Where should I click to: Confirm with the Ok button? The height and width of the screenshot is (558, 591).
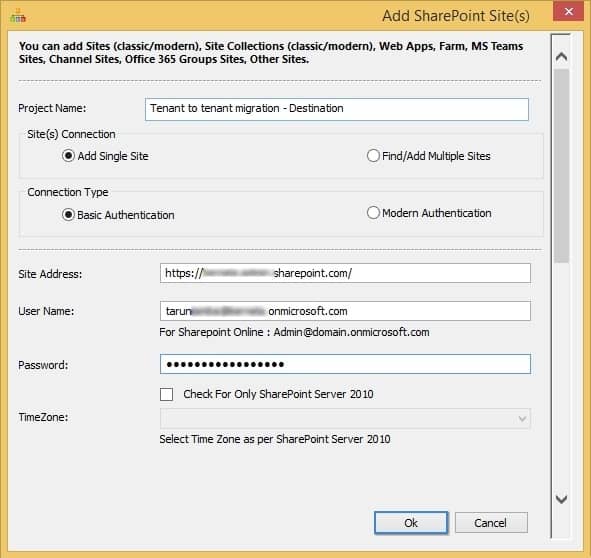click(411, 523)
